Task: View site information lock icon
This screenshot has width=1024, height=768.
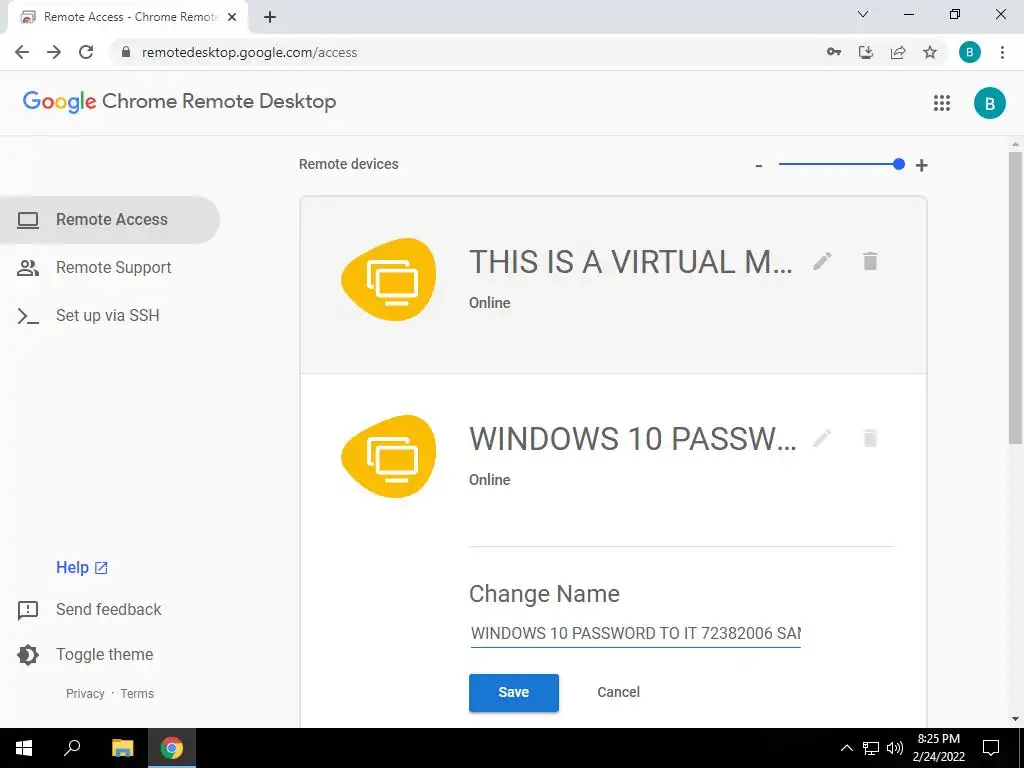Action: pos(126,52)
